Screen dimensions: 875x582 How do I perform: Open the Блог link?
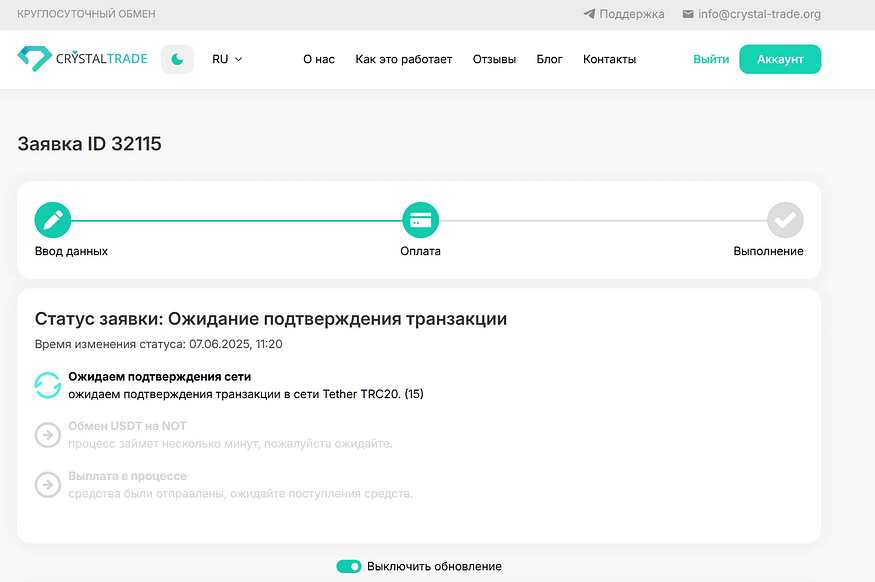549,59
